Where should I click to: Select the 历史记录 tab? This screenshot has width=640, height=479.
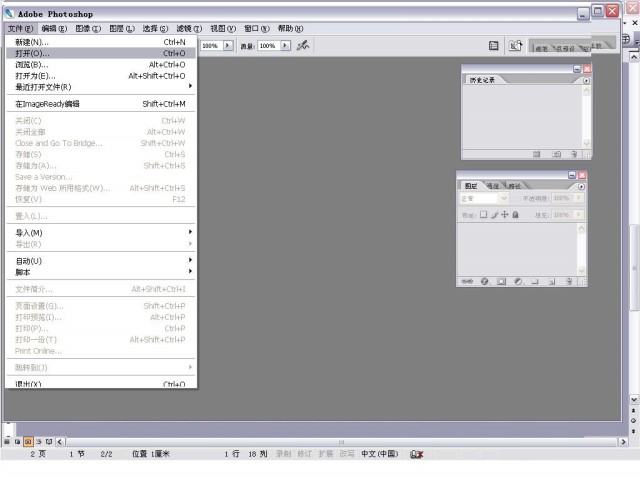[x=482, y=80]
